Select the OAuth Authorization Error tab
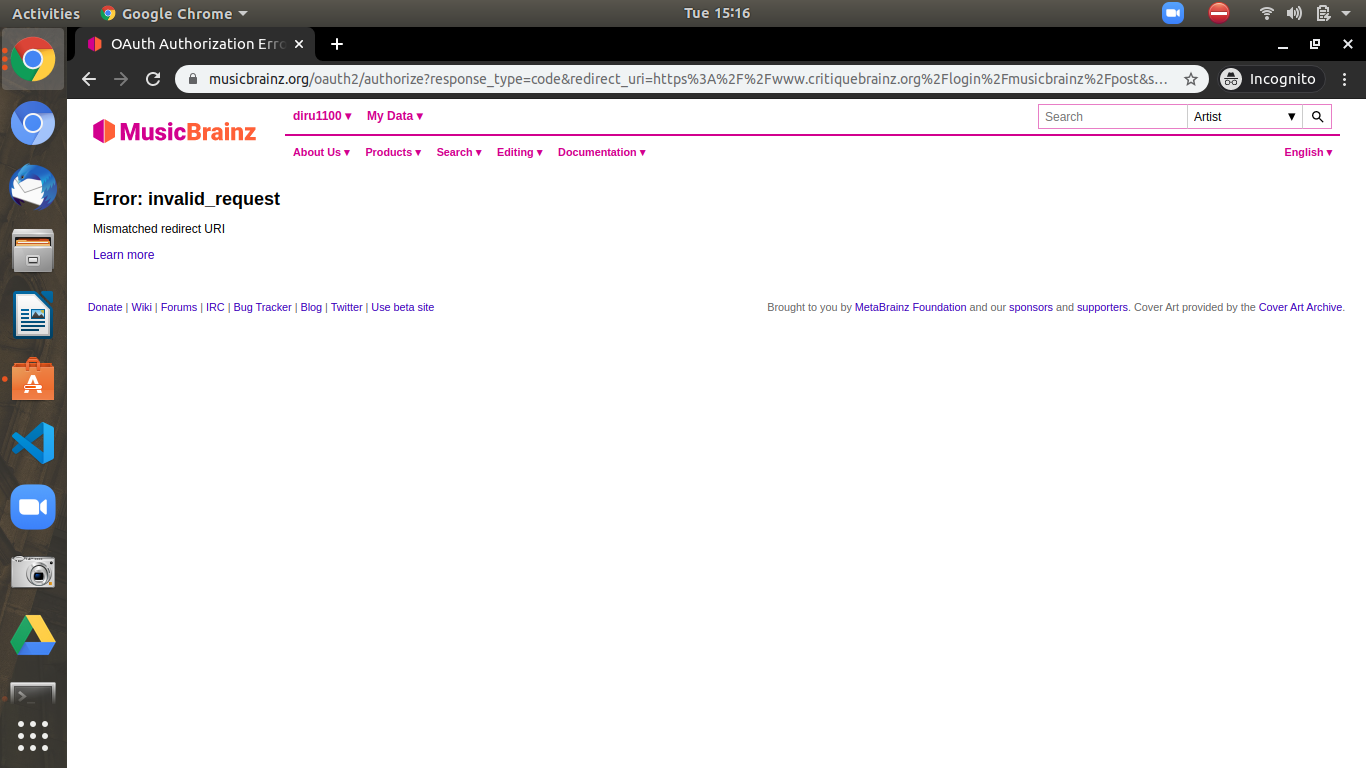The image size is (1366, 768). point(196,44)
